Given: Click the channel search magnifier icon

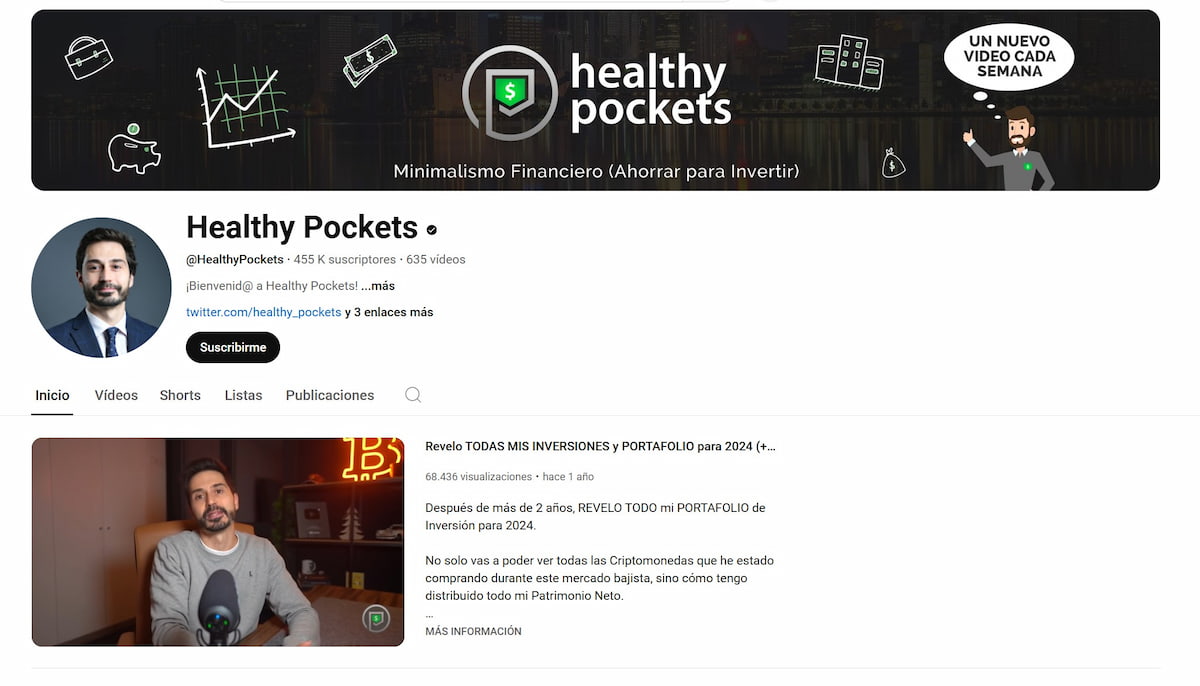Looking at the screenshot, I should 413,395.
